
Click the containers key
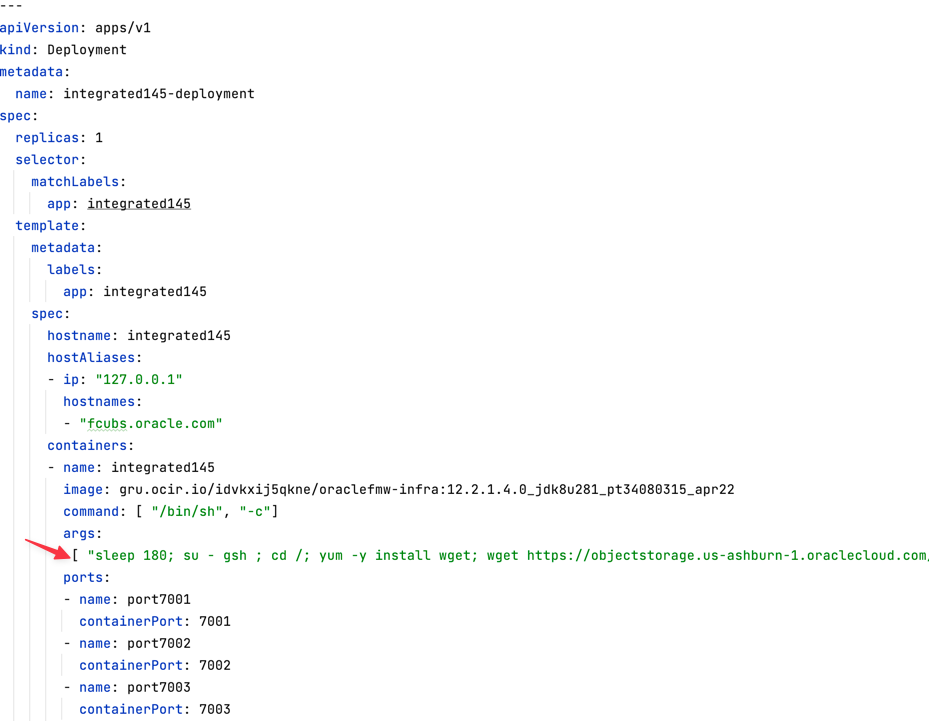click(x=87, y=446)
